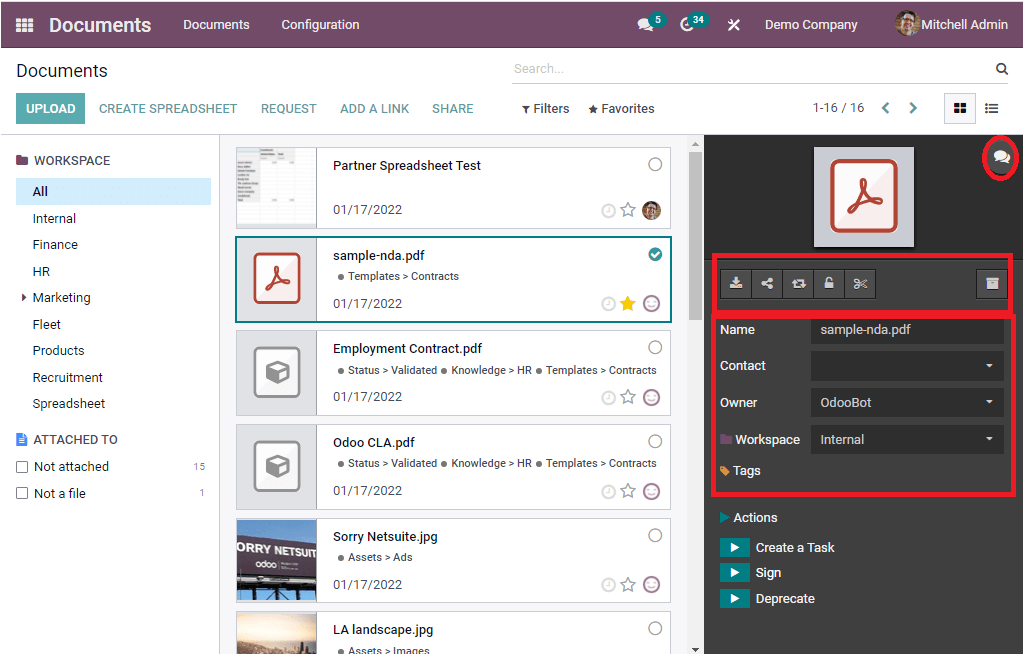Select the Sorry Netsuite.jpg record circle
The width and height of the screenshot is (1024, 655).
(655, 535)
